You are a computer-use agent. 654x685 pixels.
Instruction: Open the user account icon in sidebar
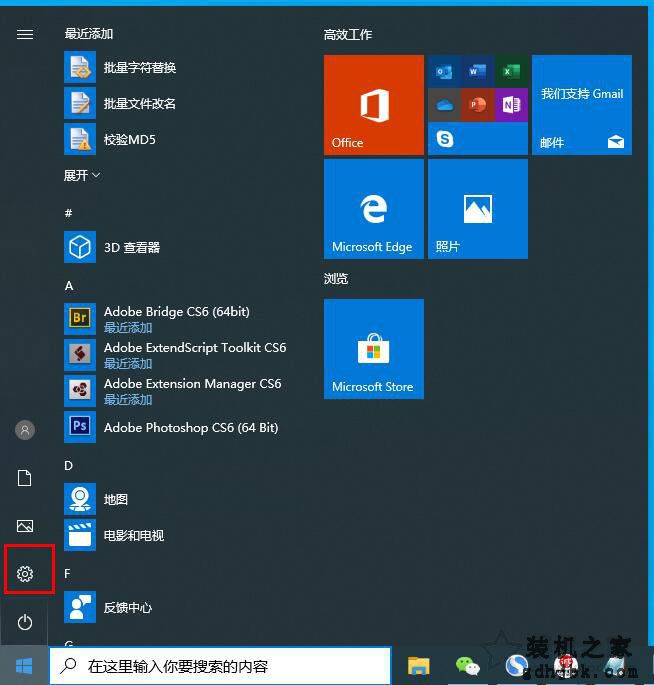tap(25, 430)
